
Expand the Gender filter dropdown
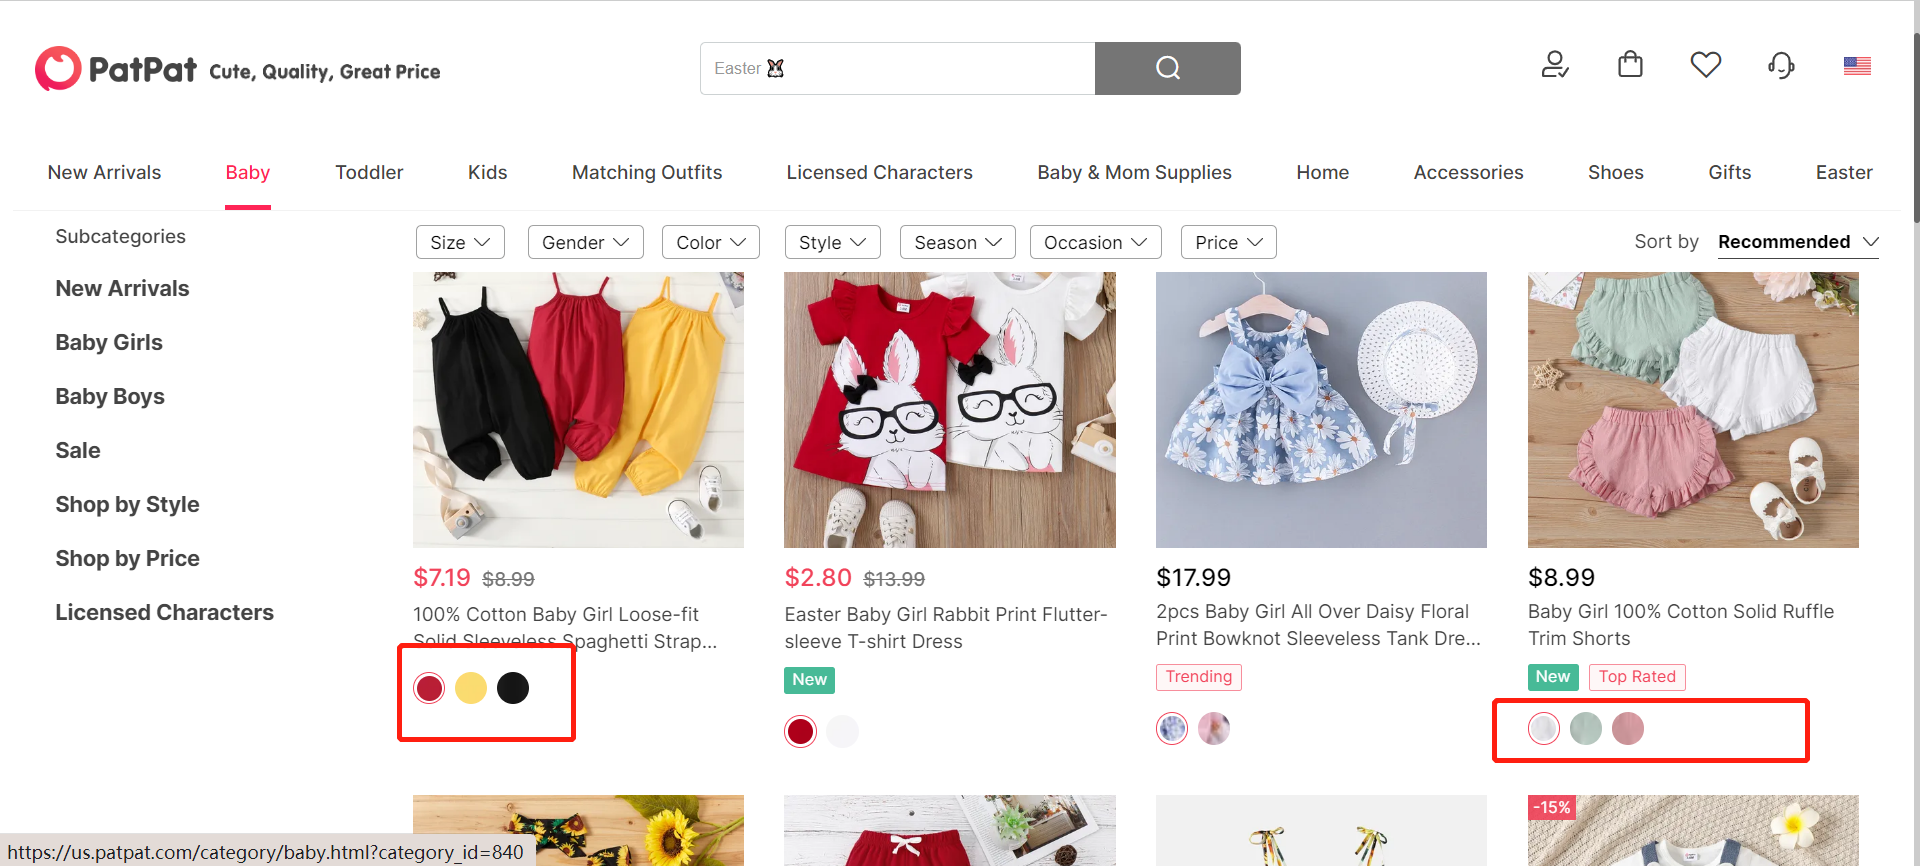click(585, 242)
